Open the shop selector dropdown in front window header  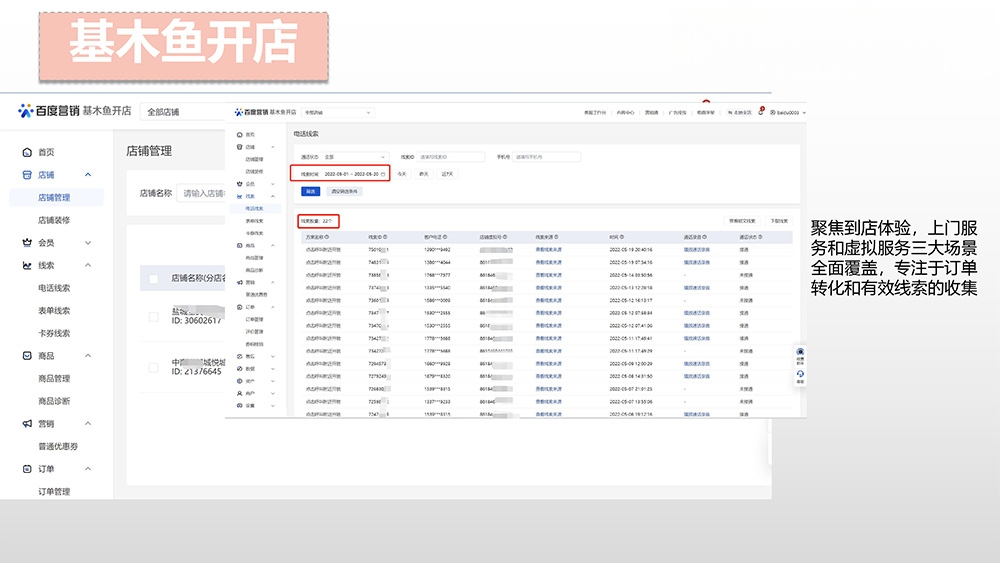337,112
